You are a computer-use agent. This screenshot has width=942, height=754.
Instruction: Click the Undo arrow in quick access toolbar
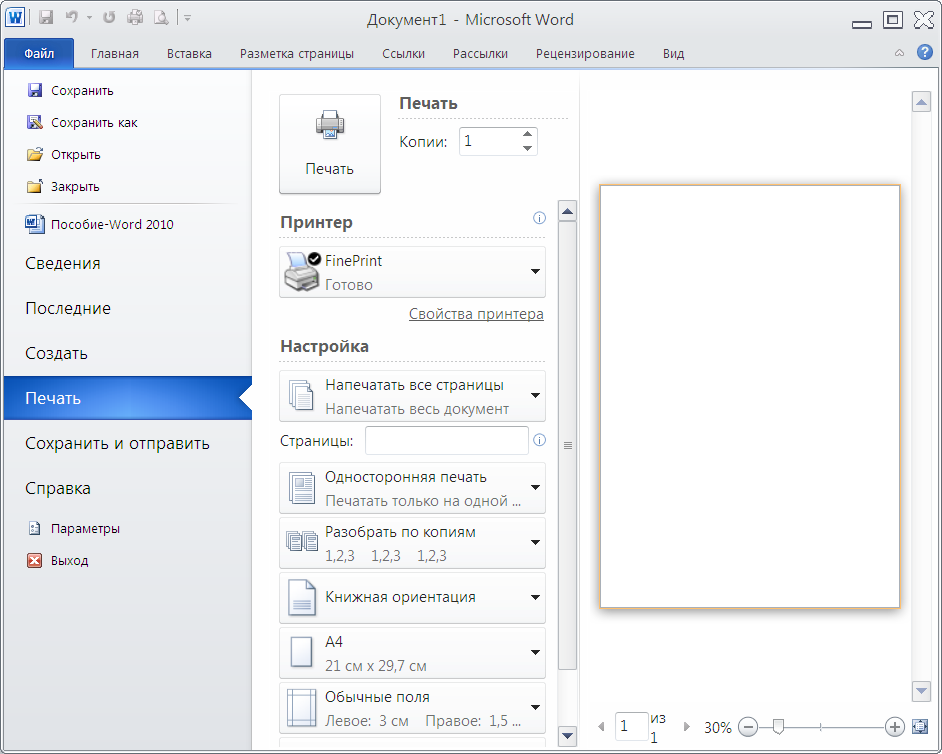point(72,17)
